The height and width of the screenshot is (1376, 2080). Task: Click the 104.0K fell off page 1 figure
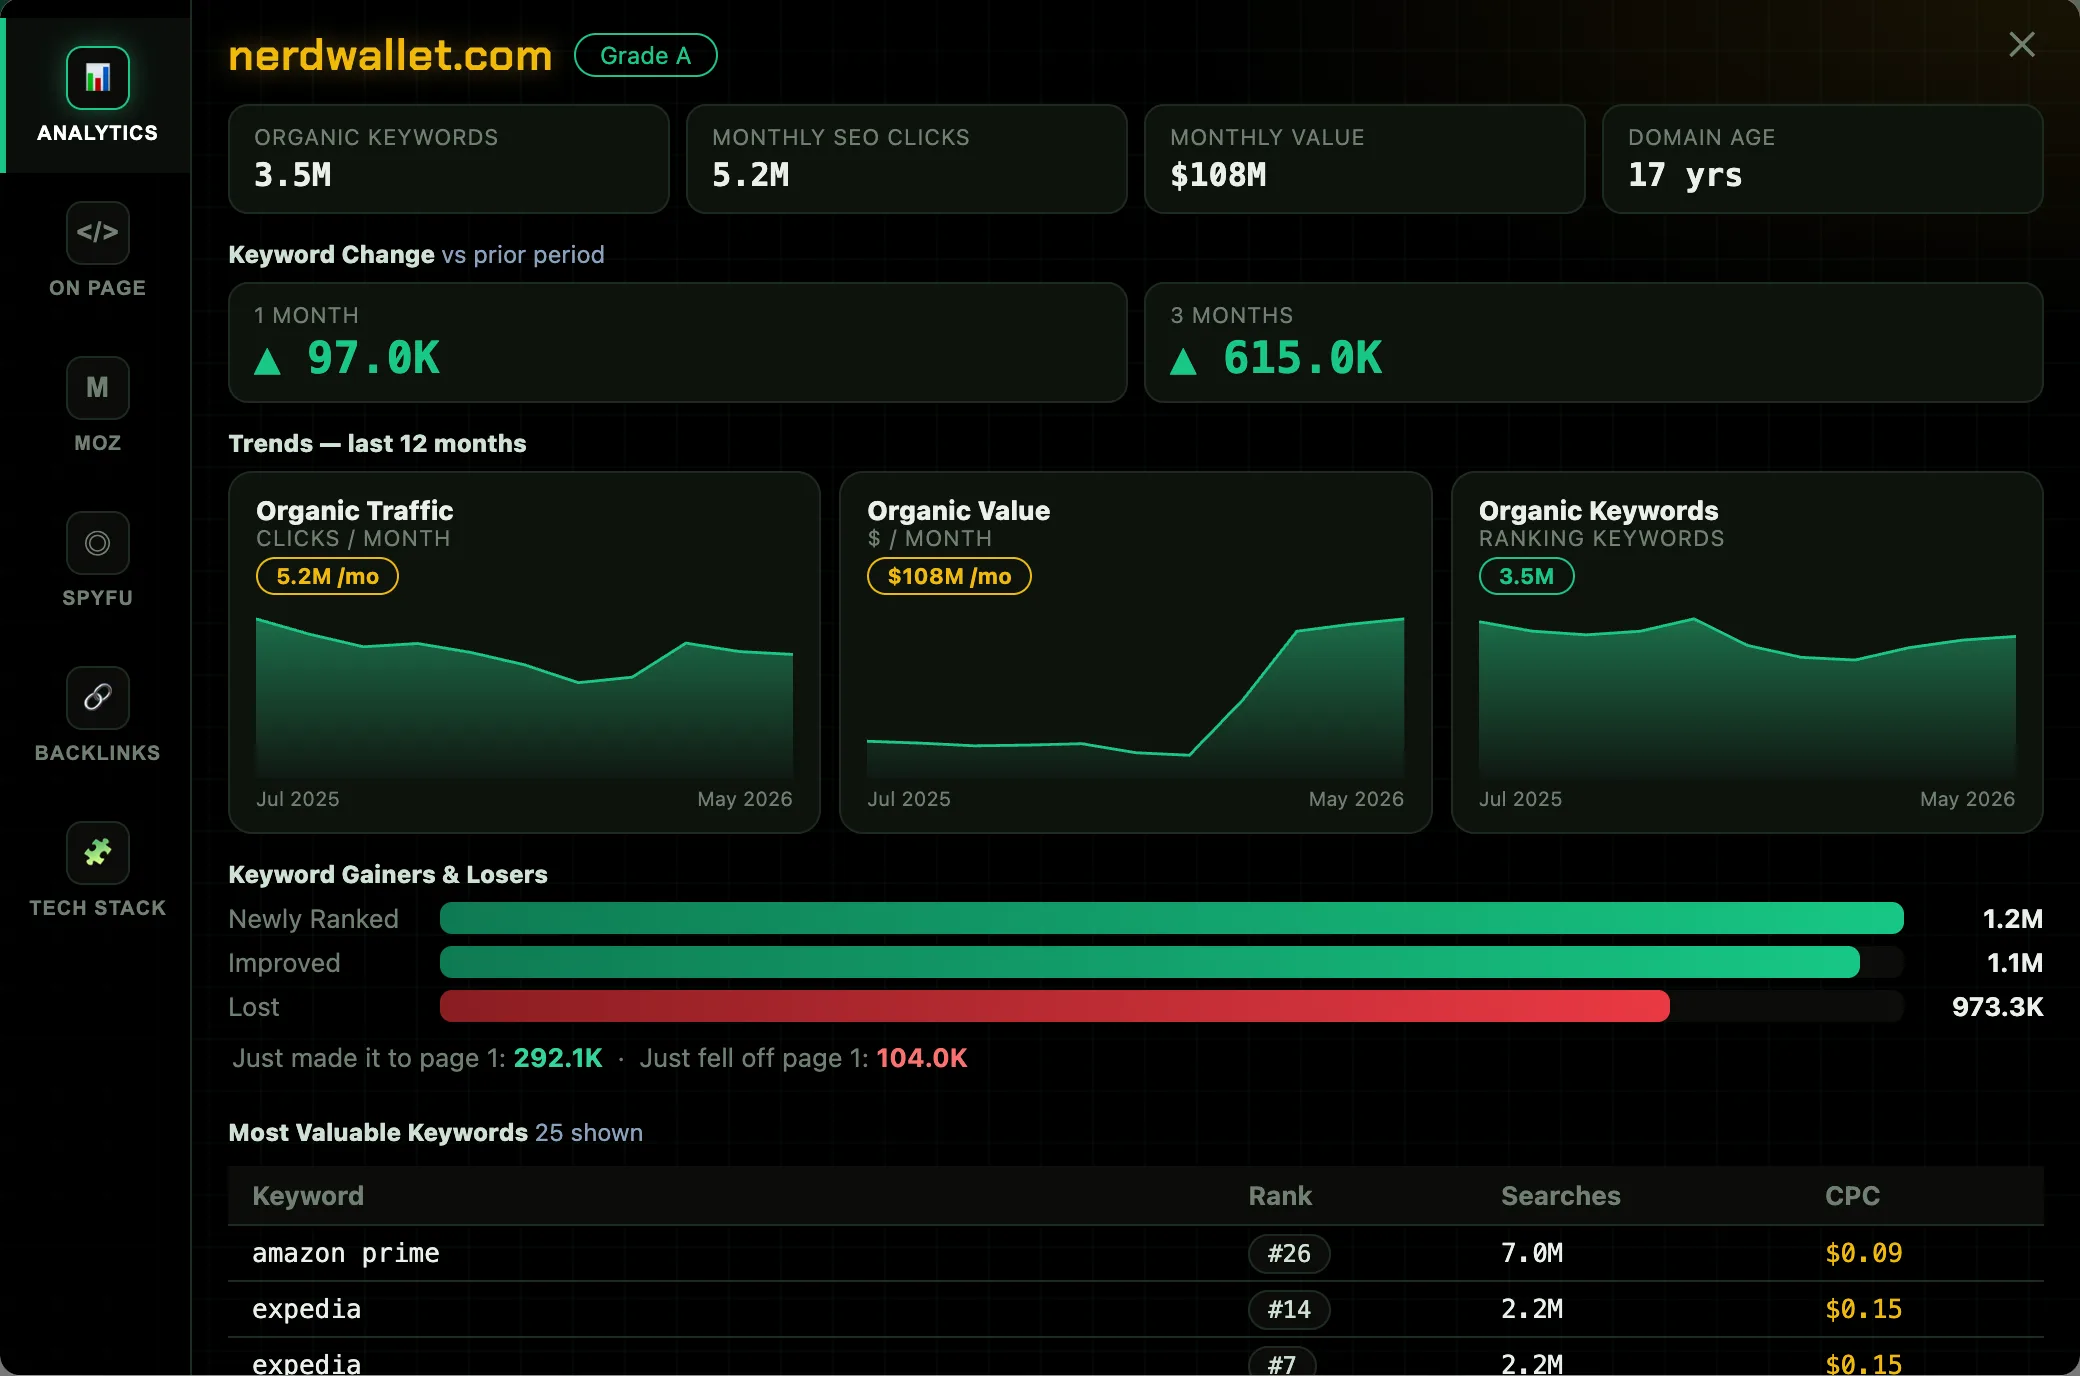pyautogui.click(x=922, y=1058)
